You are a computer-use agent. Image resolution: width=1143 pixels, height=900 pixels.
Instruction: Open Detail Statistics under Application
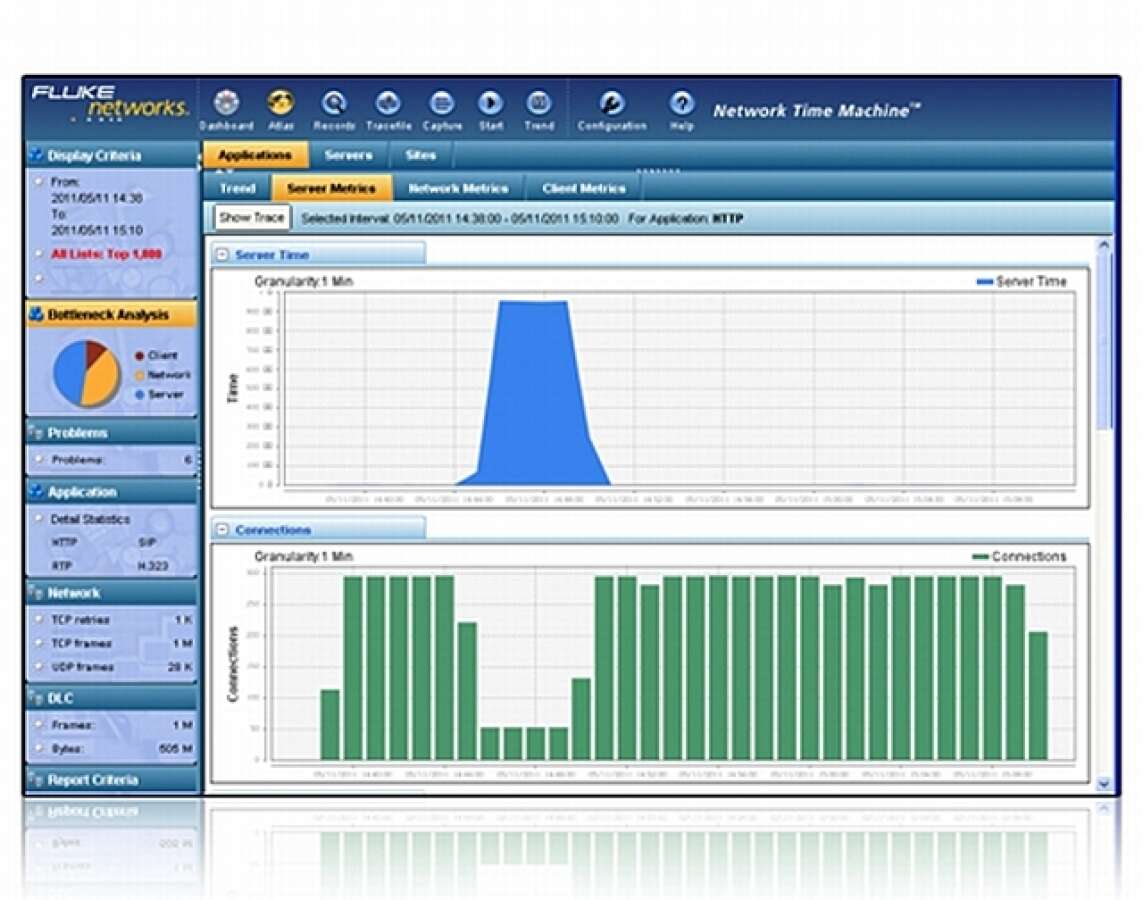point(90,520)
